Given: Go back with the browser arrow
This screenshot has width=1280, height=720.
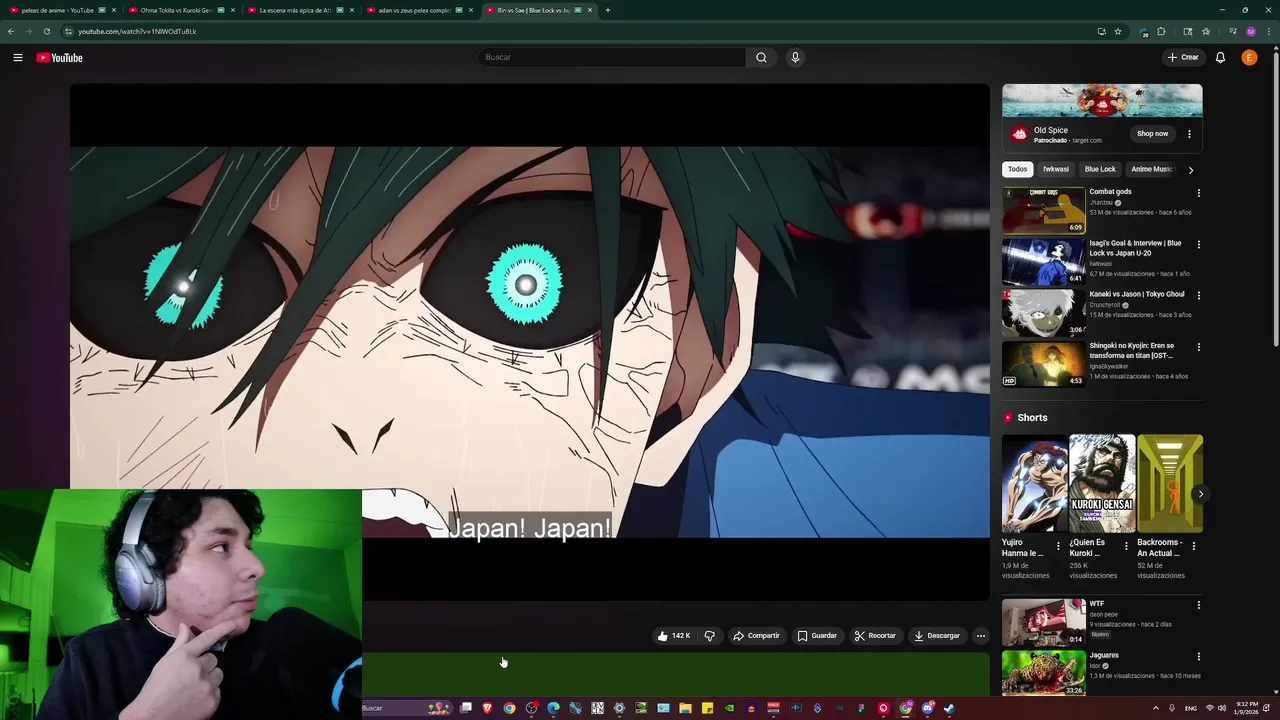Looking at the screenshot, I should click(11, 31).
